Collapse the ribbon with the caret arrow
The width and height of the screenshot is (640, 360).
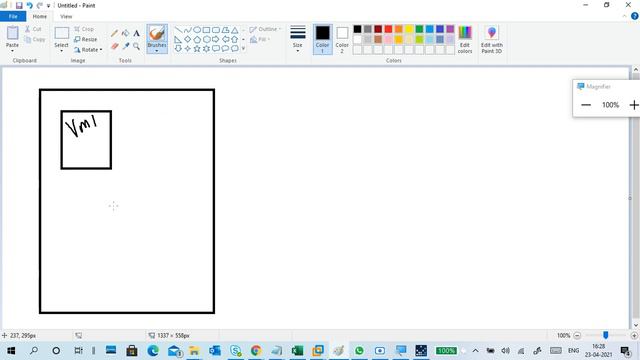coord(624,16)
